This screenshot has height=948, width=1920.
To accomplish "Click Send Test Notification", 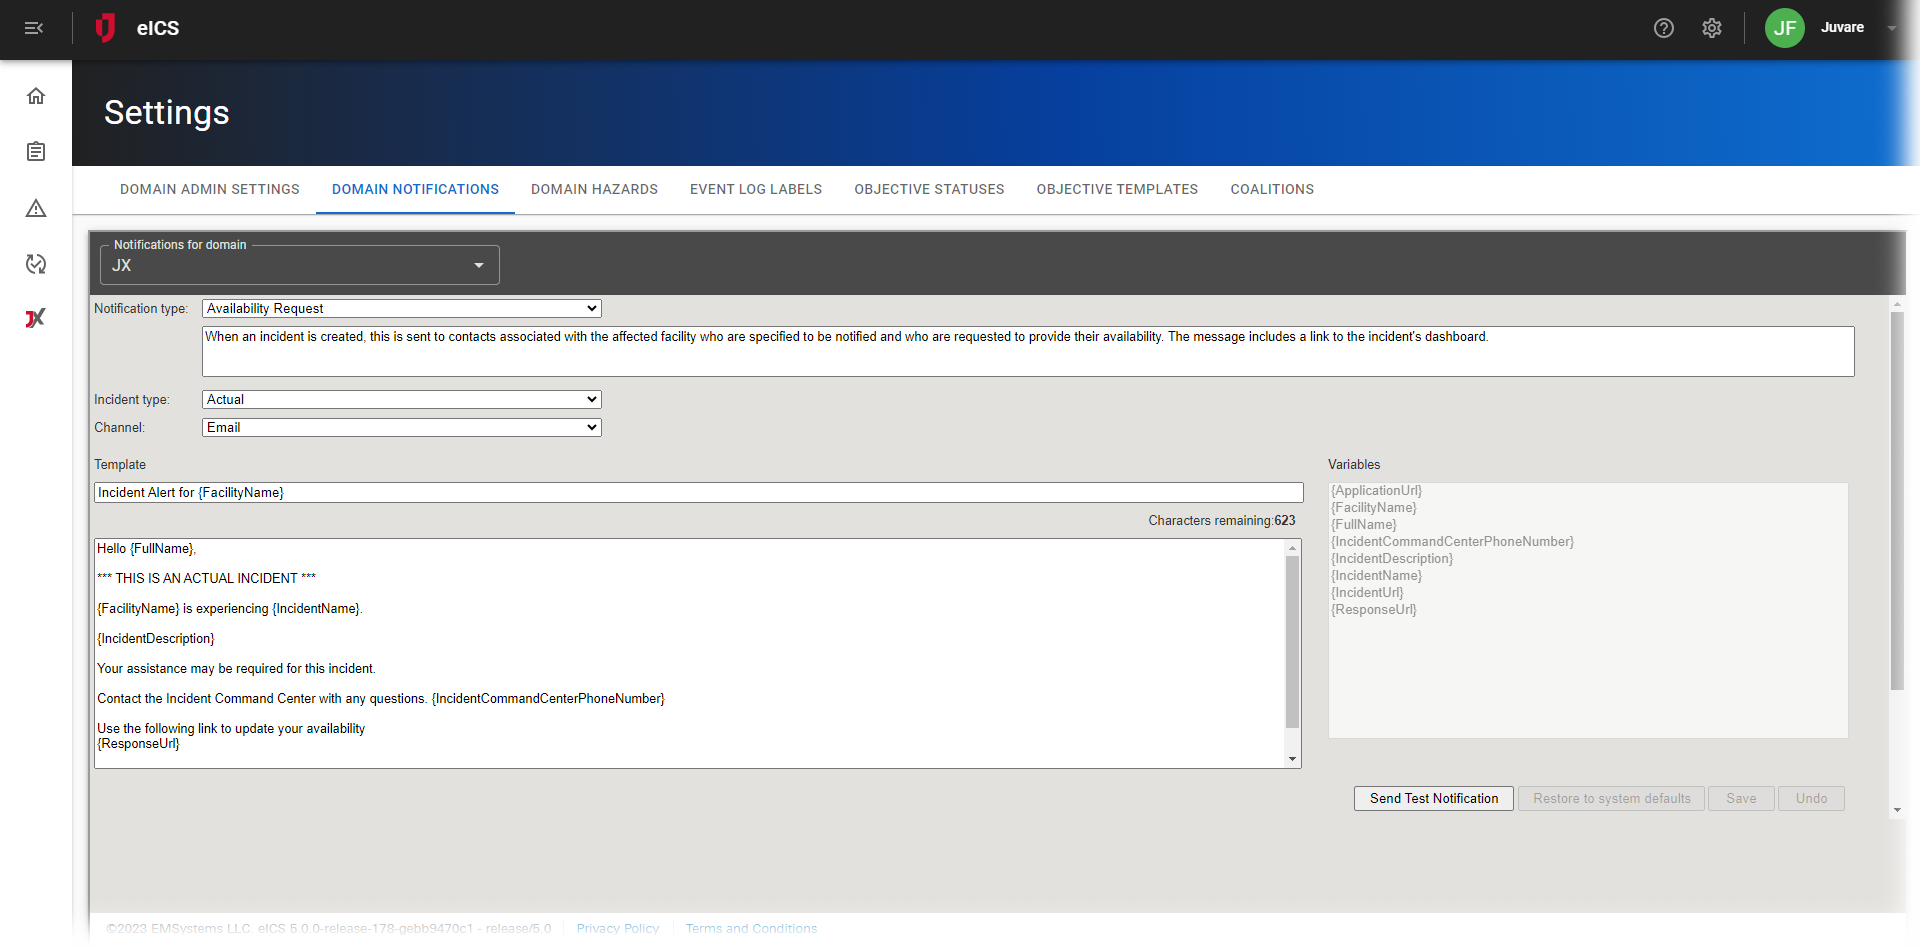I will (x=1433, y=798).
